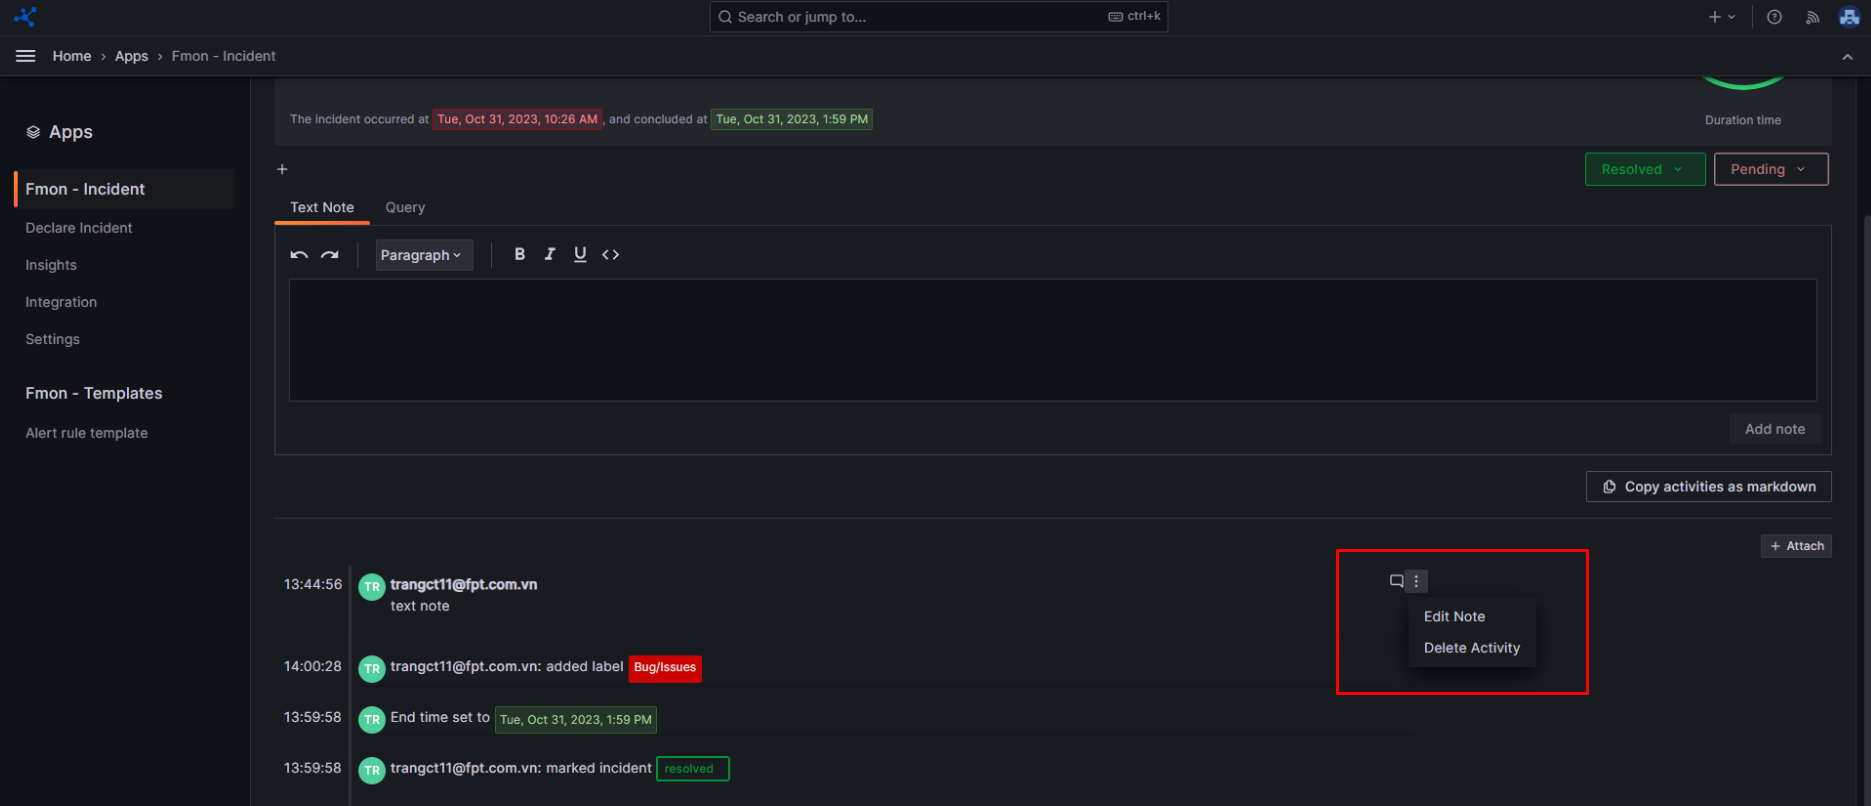Open the help question mark icon
This screenshot has width=1871, height=806.
click(1774, 17)
